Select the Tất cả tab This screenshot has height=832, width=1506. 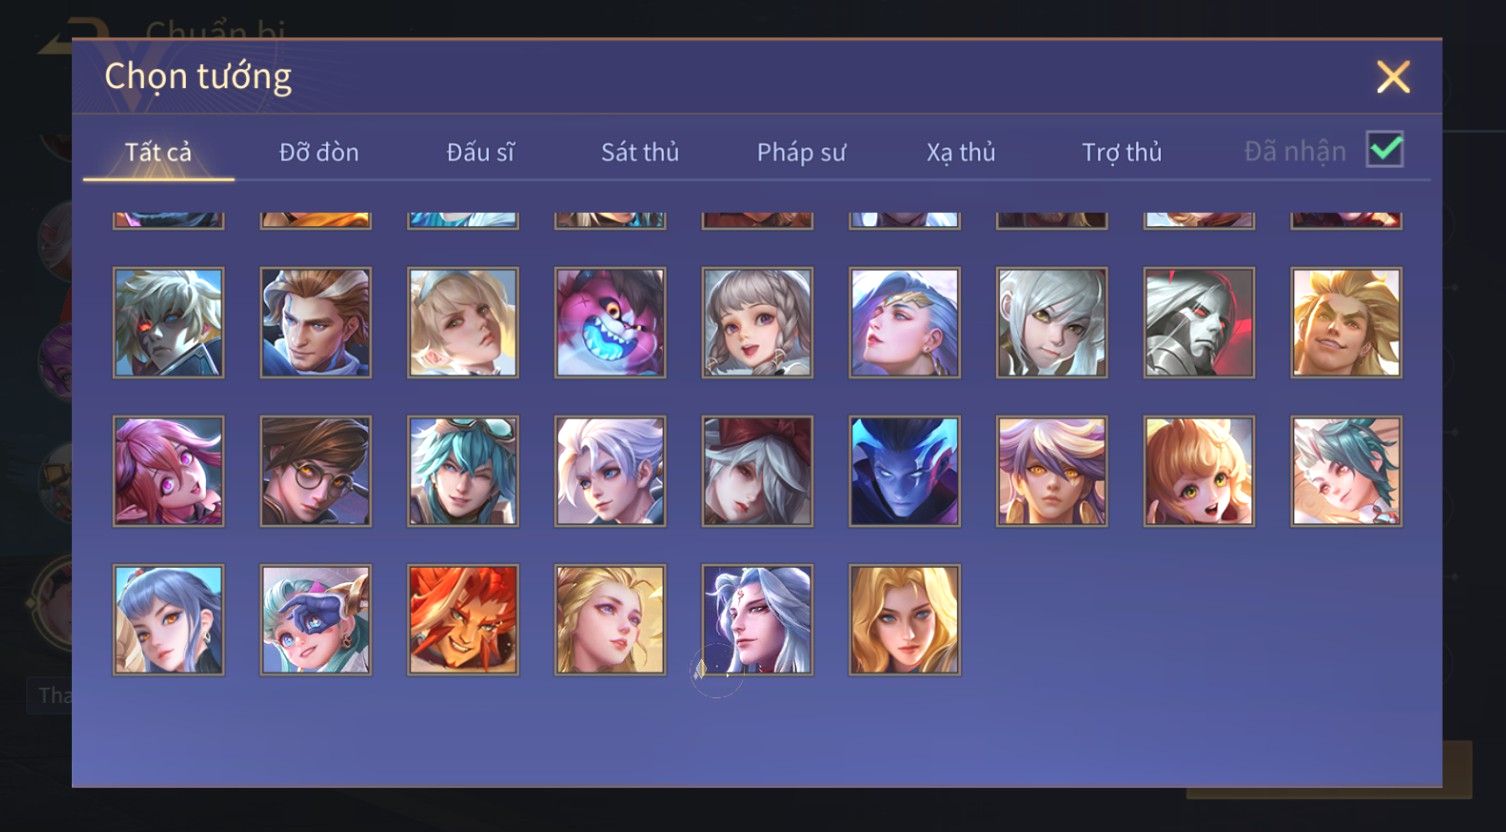click(158, 152)
